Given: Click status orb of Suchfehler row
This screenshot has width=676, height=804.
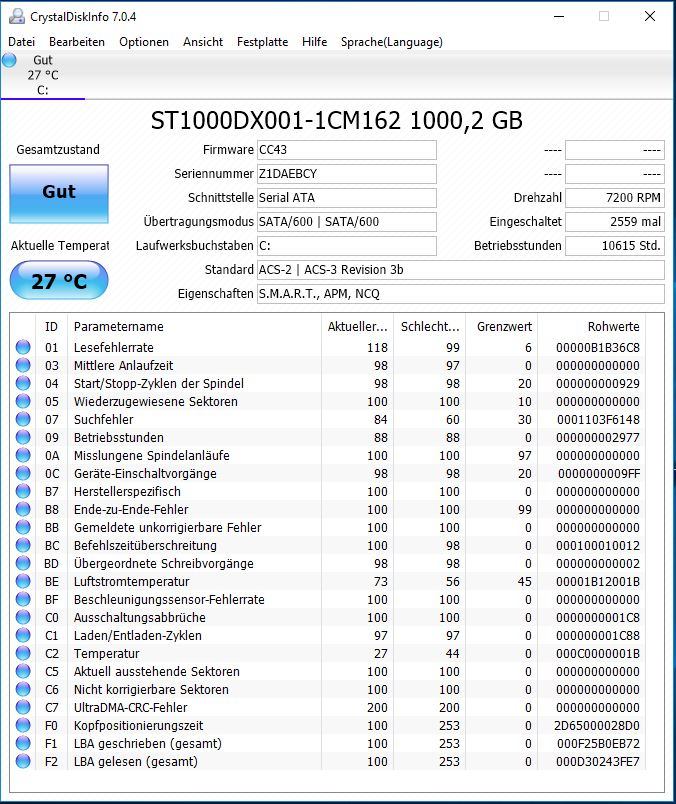Looking at the screenshot, I should (x=23, y=419).
